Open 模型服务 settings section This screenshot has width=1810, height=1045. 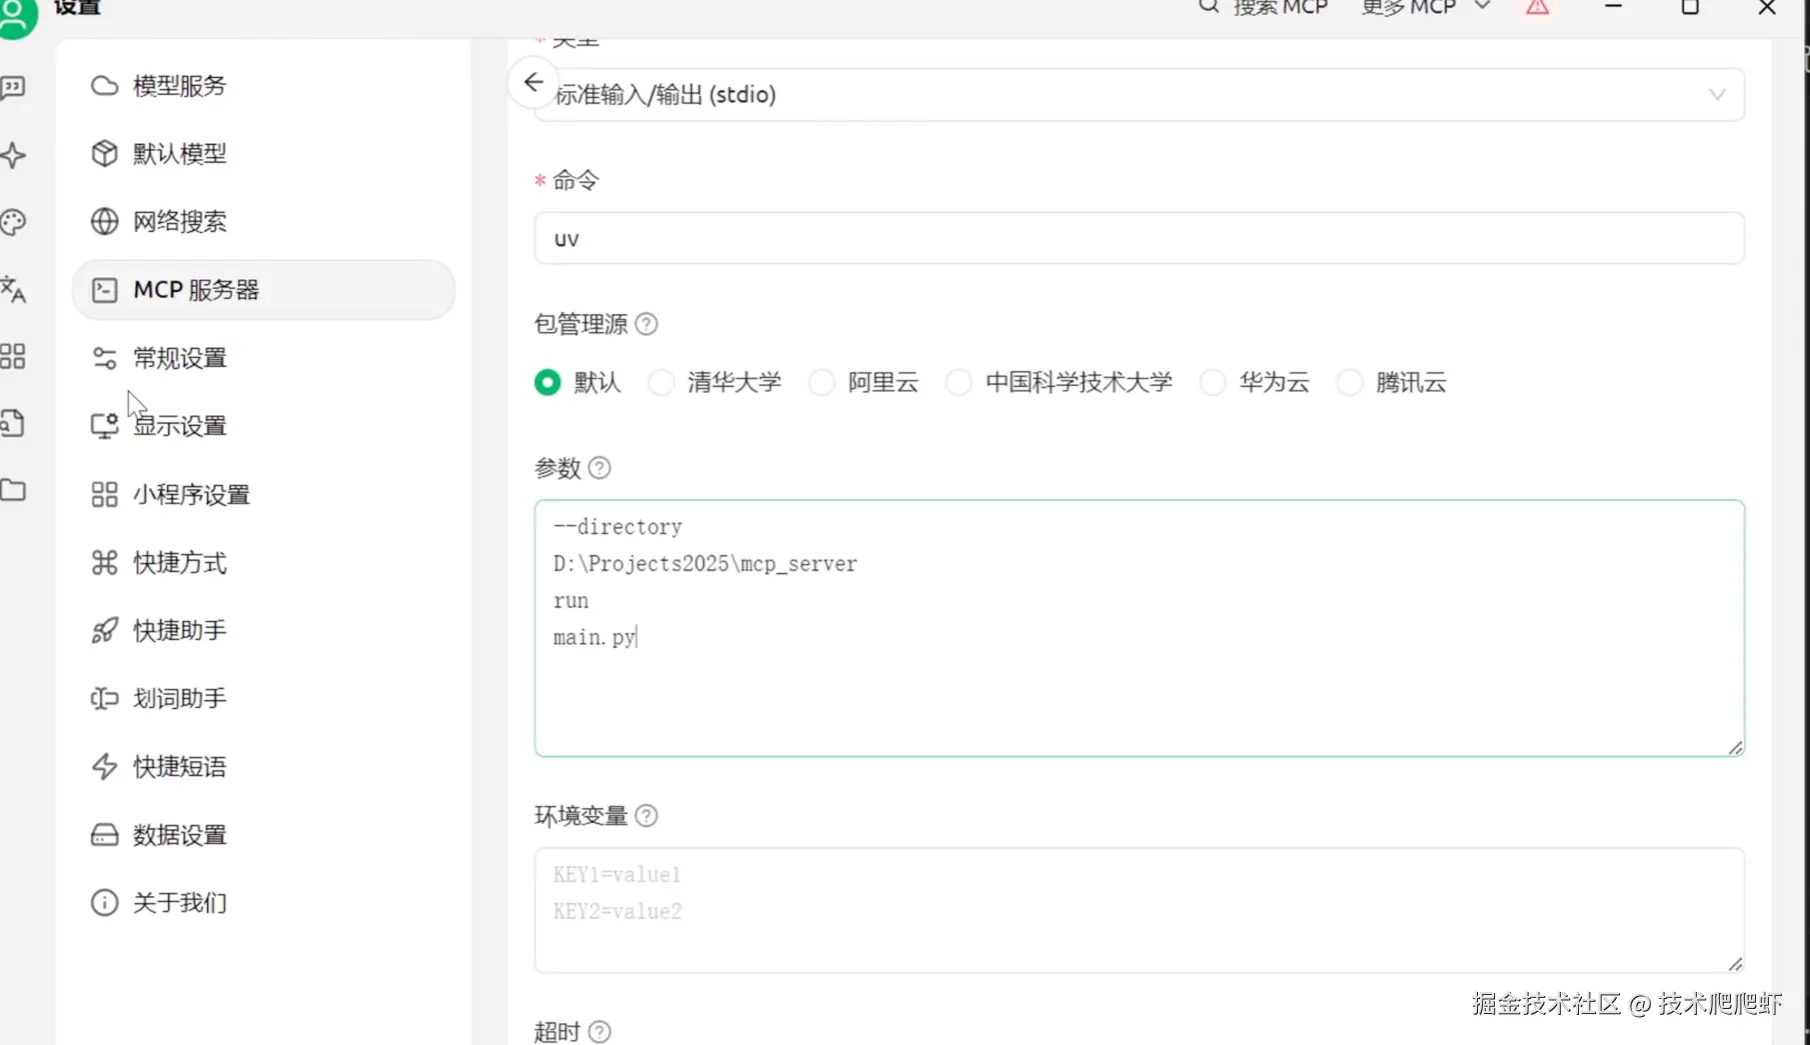(x=180, y=86)
